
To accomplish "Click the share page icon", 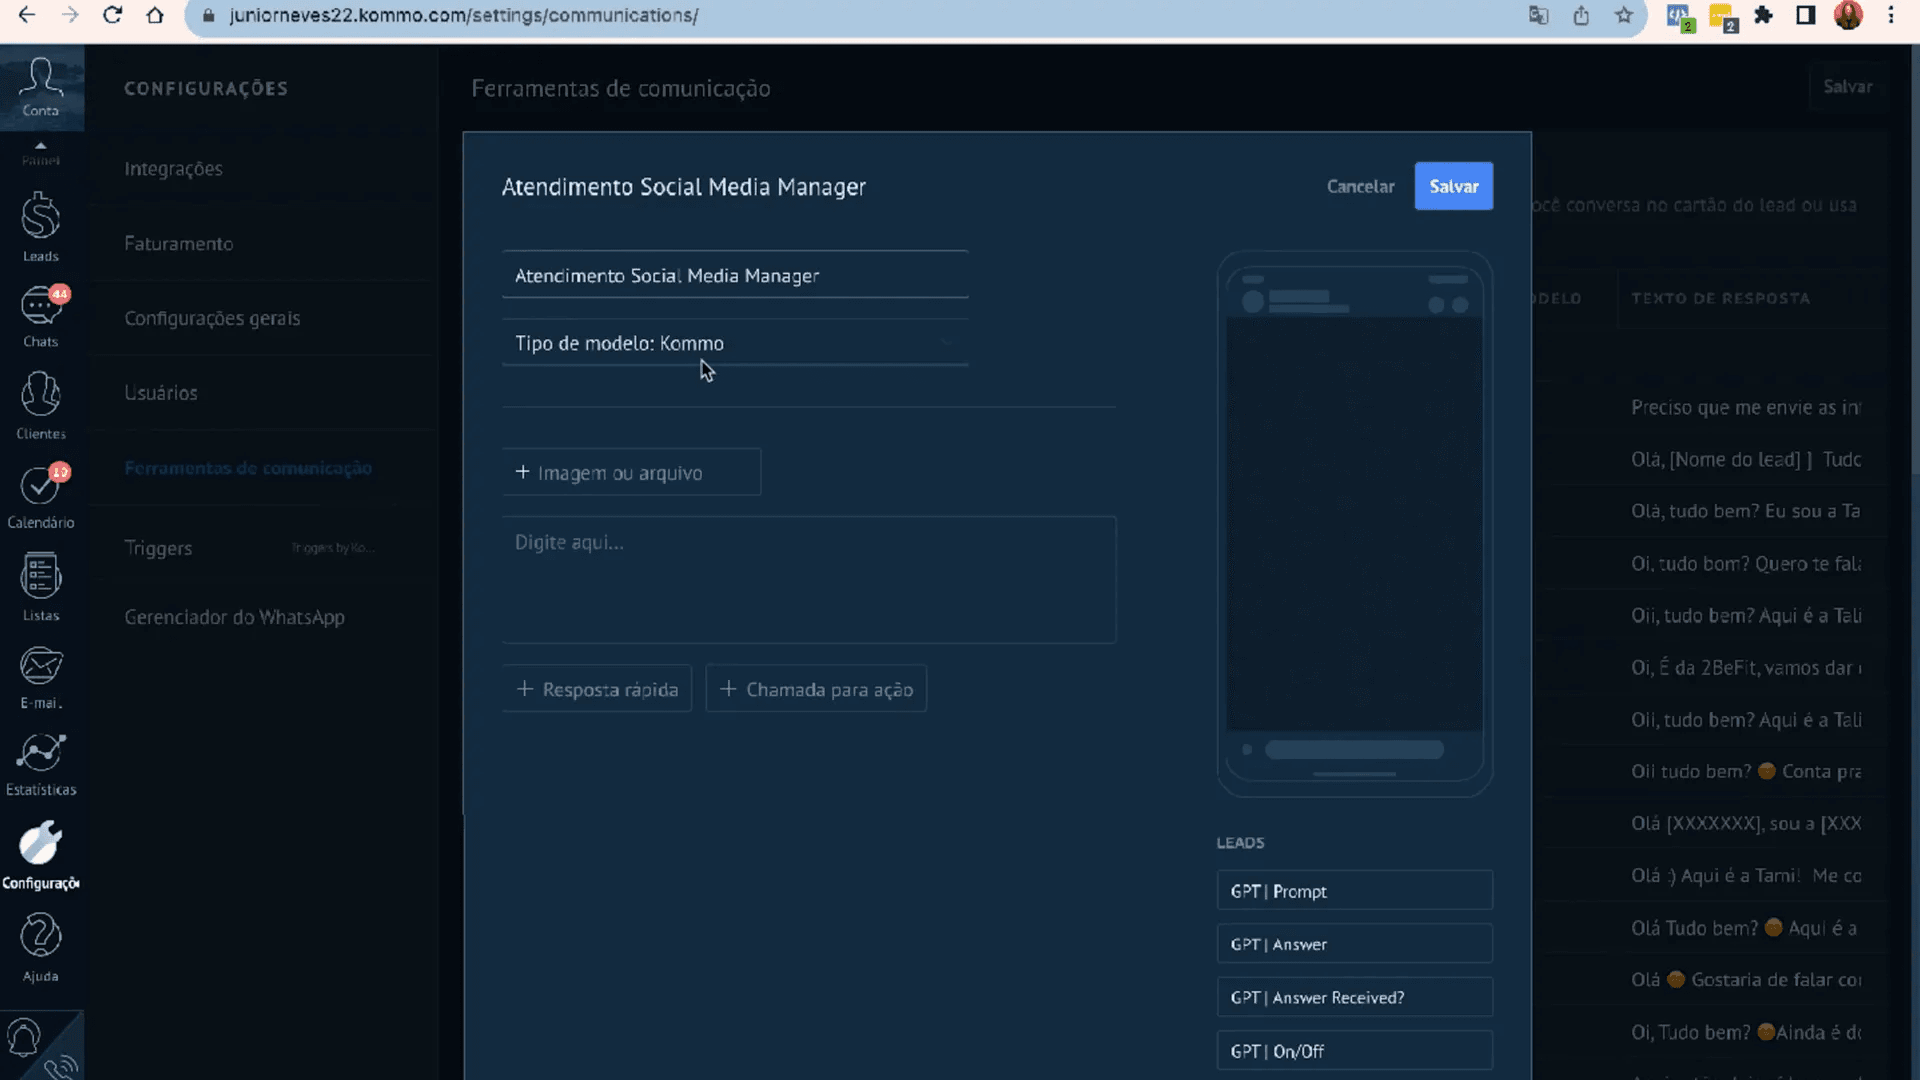I will [1581, 15].
